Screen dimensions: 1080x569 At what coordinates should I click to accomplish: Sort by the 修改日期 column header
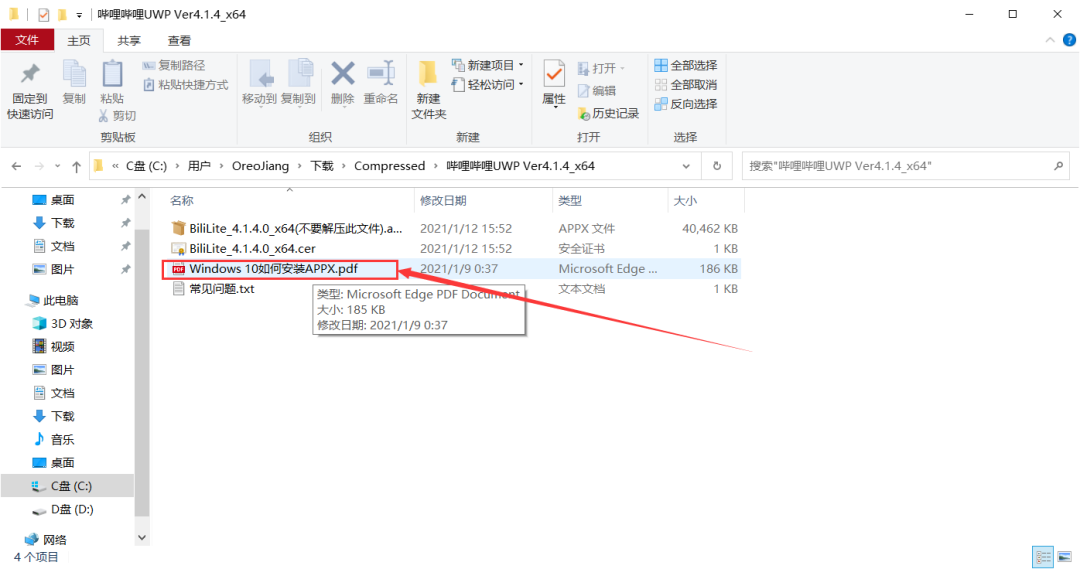(443, 200)
